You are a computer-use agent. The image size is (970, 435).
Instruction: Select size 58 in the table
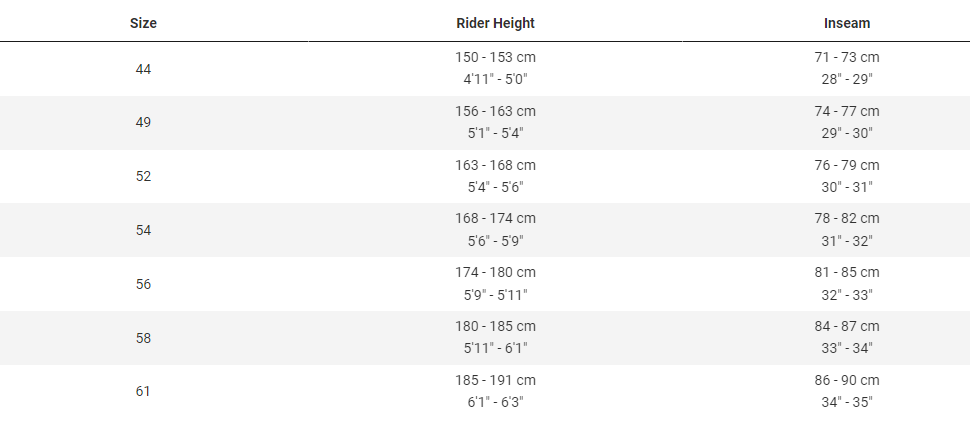[x=143, y=338]
